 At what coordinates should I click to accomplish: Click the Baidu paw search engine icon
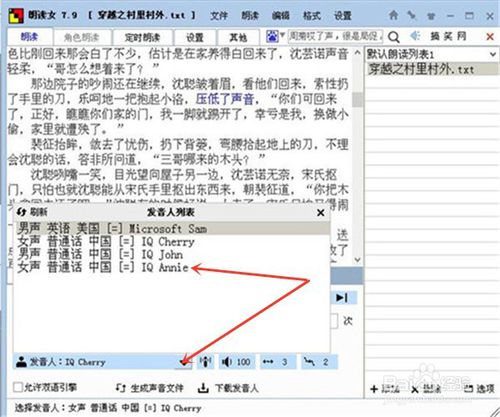point(272,36)
